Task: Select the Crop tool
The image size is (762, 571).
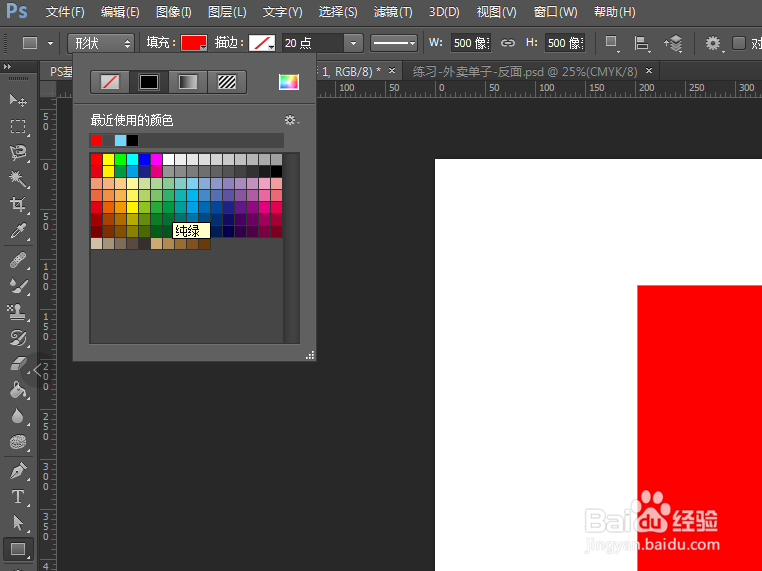Action: [18, 205]
